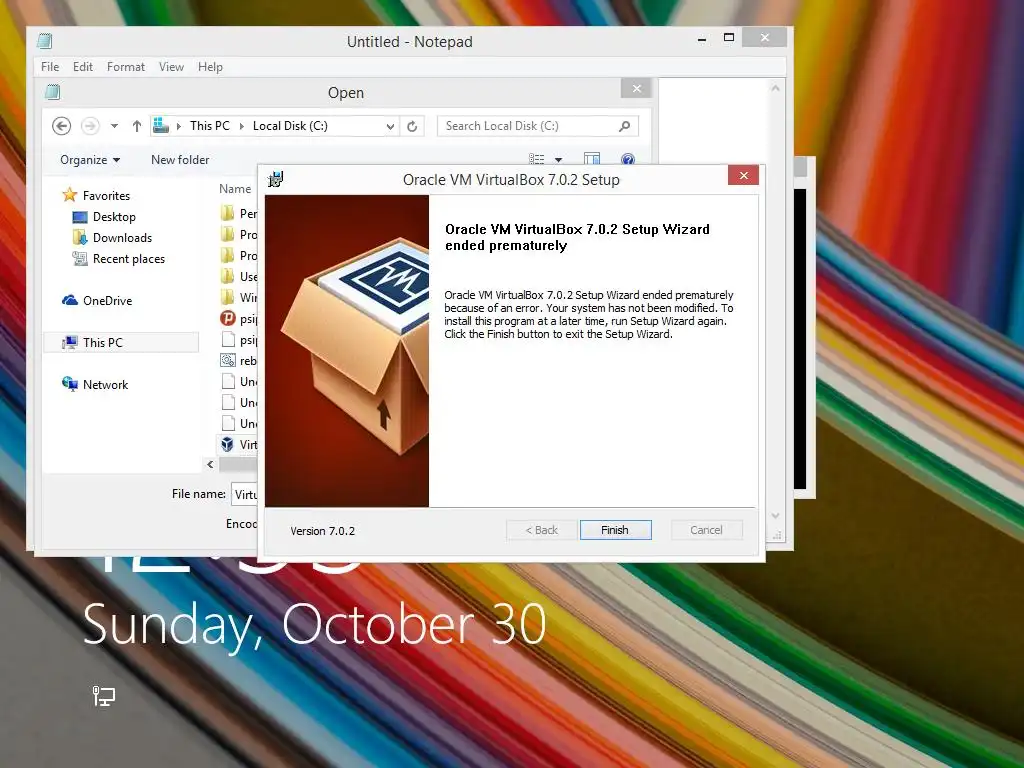Viewport: 1024px width, 768px height.
Task: Toggle the preview pane icon
Action: point(592,159)
